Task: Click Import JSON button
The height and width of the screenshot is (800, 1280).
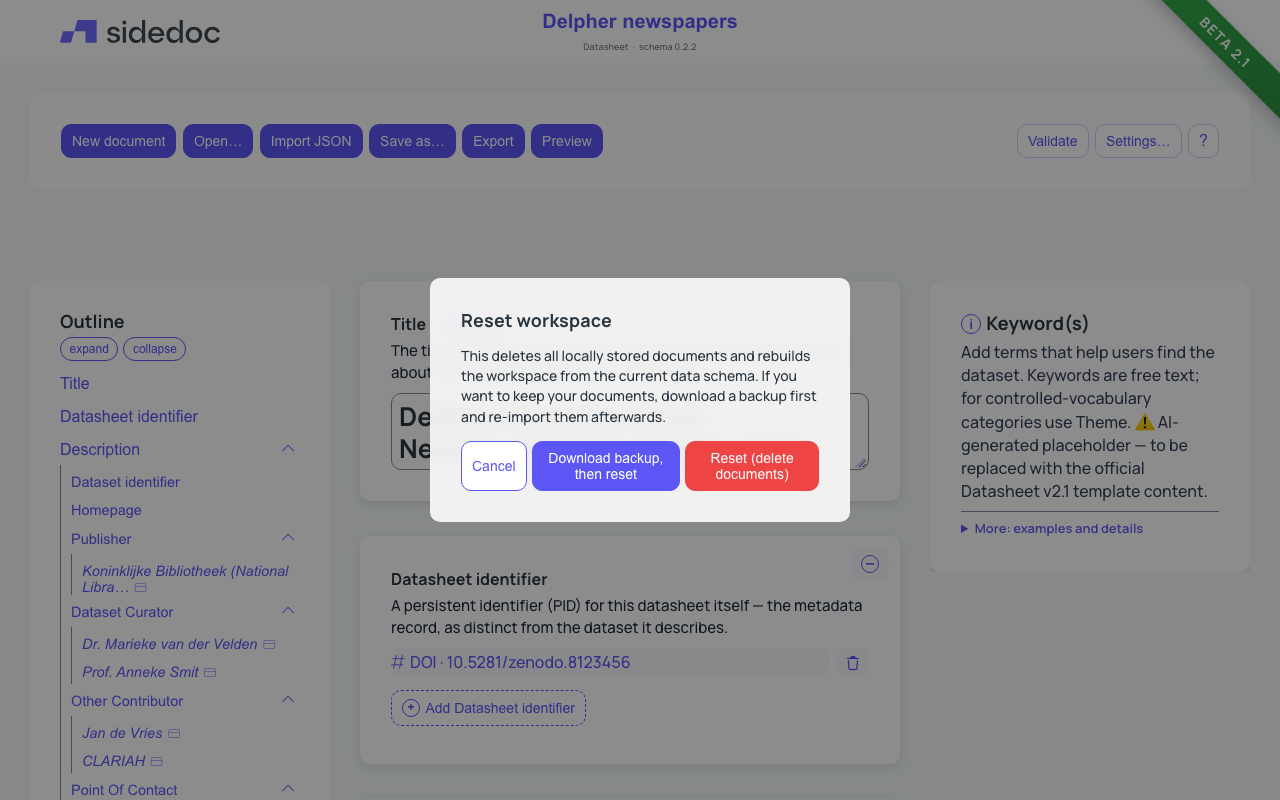Action: point(311,141)
